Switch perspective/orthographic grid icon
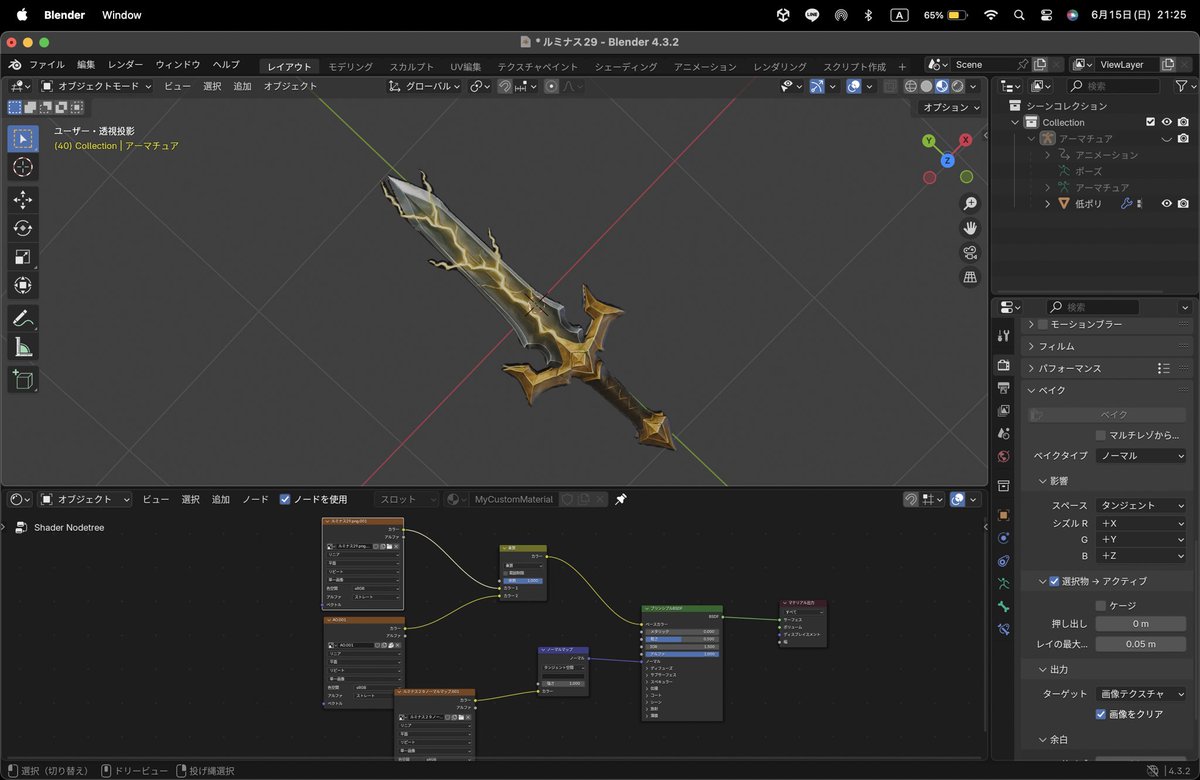Image resolution: width=1200 pixels, height=780 pixels. pos(969,278)
